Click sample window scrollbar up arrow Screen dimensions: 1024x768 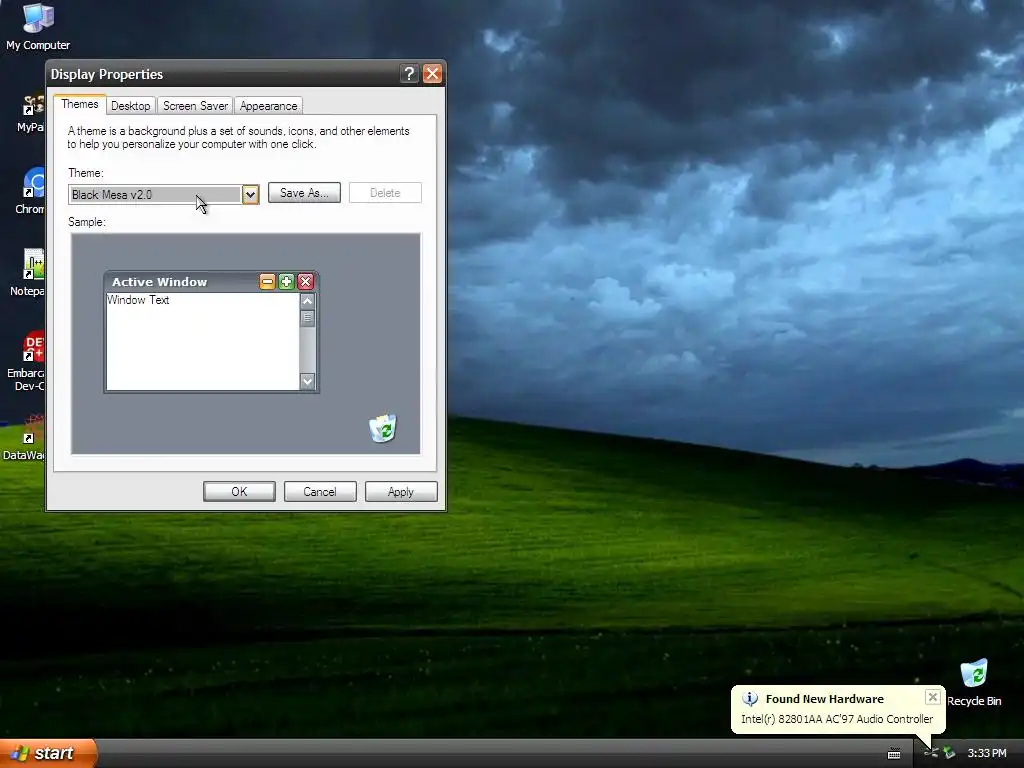coord(308,301)
